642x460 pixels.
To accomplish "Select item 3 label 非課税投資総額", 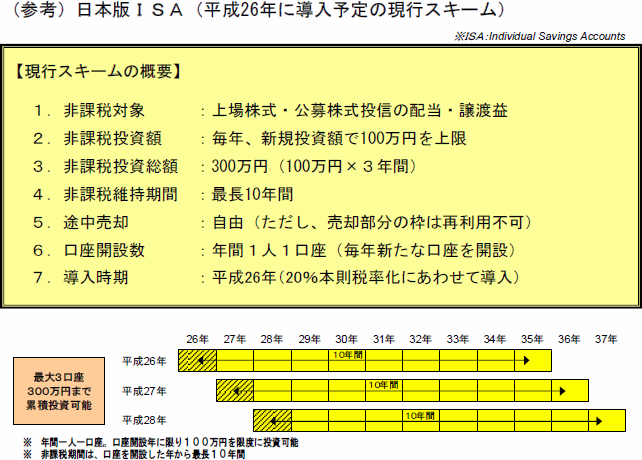I will coord(120,166).
